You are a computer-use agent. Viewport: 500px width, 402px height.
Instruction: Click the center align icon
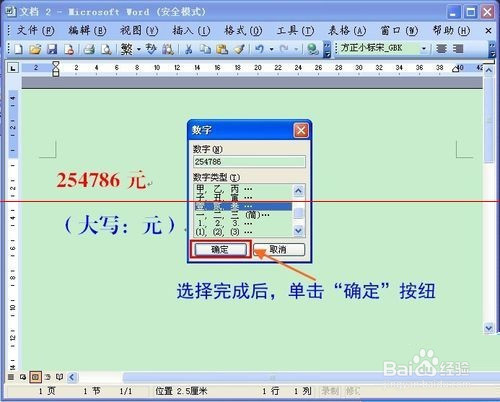tap(441, 49)
